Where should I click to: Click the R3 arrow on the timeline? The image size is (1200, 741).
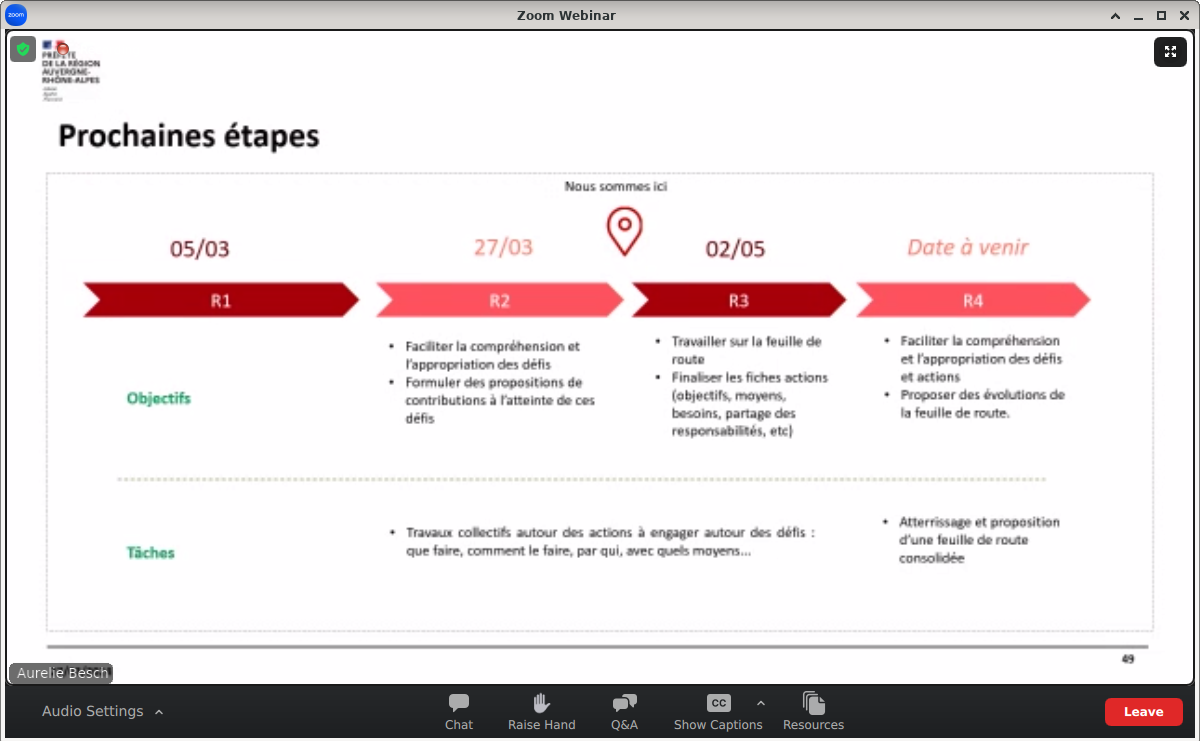[x=739, y=300]
